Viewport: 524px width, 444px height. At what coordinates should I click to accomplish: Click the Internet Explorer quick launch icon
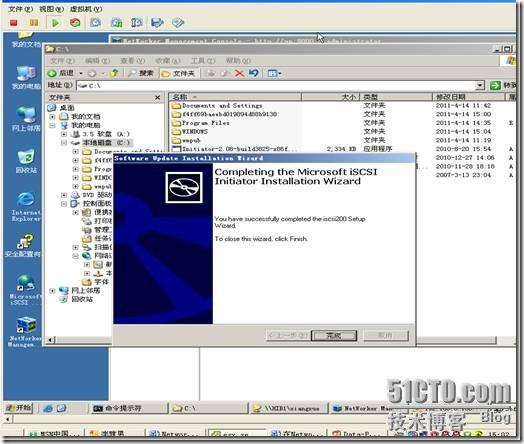(x=48, y=408)
